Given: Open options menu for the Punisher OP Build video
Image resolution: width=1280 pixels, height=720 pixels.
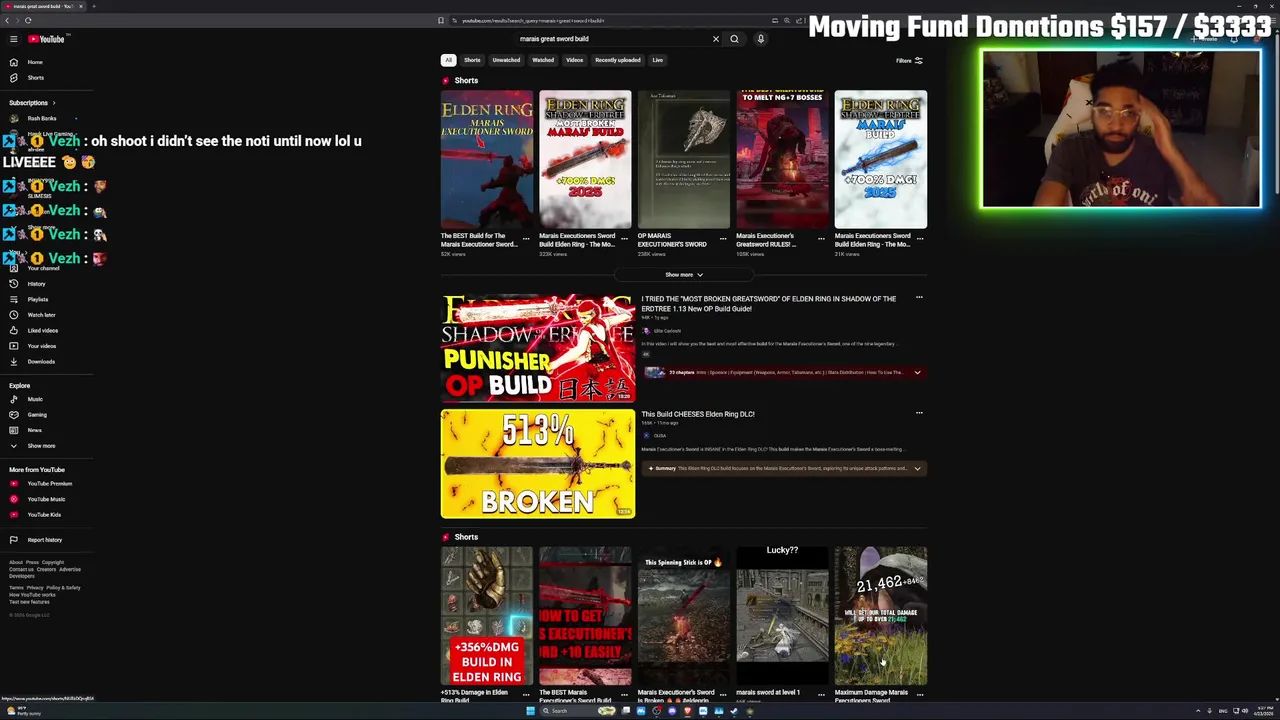Looking at the screenshot, I should point(919,297).
